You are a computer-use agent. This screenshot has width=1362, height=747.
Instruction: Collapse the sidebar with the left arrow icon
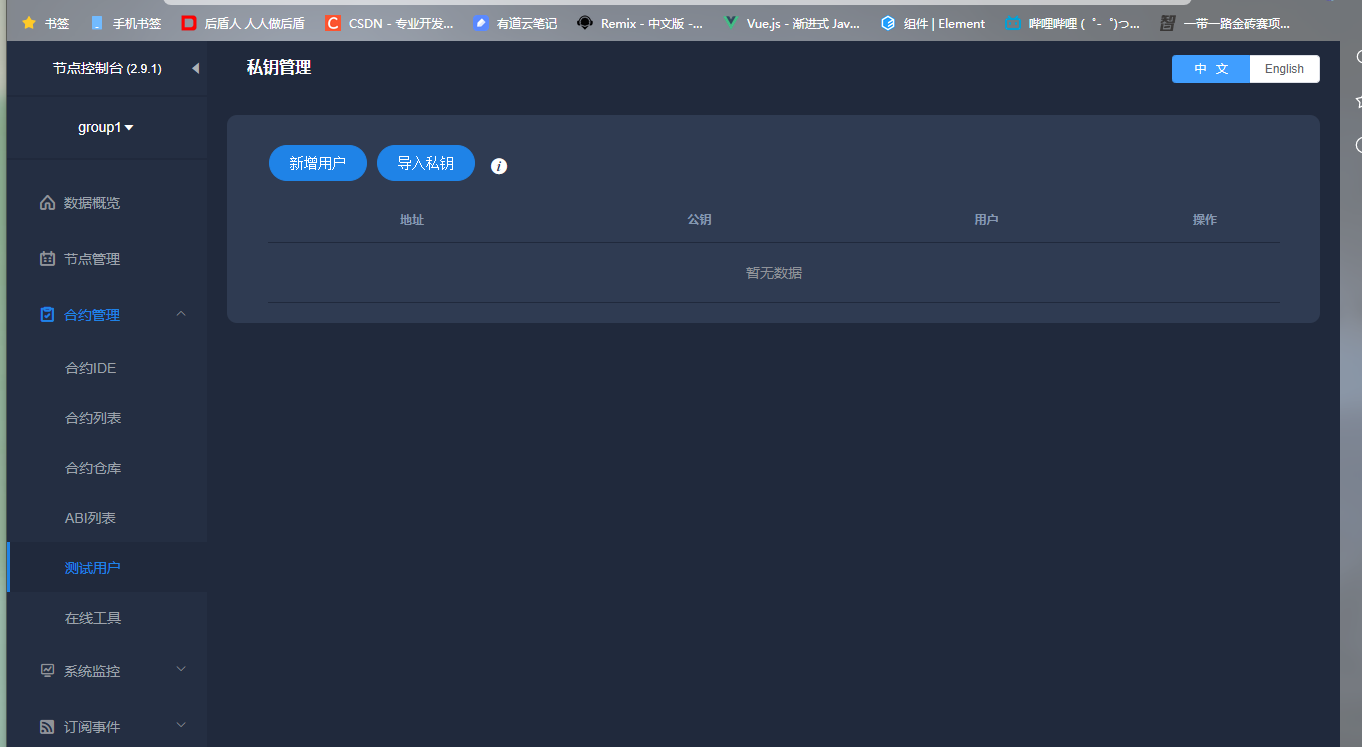click(x=196, y=68)
